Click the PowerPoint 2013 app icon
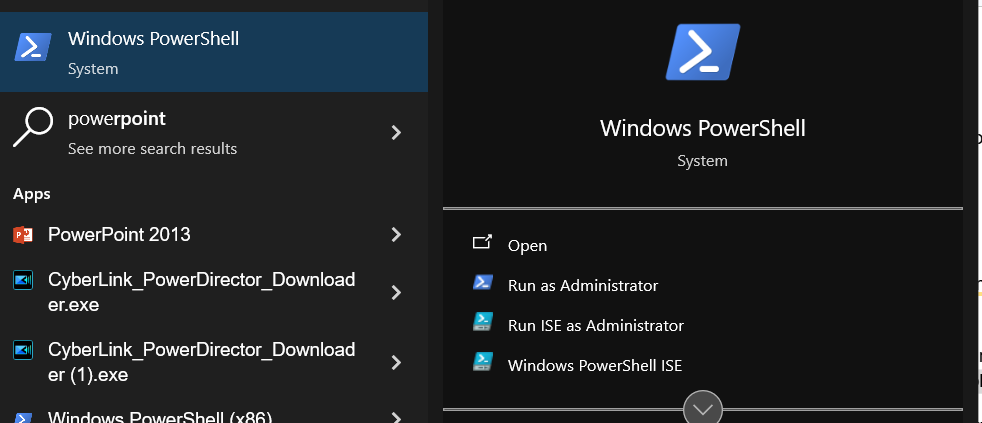The height and width of the screenshot is (423, 982). tap(23, 235)
